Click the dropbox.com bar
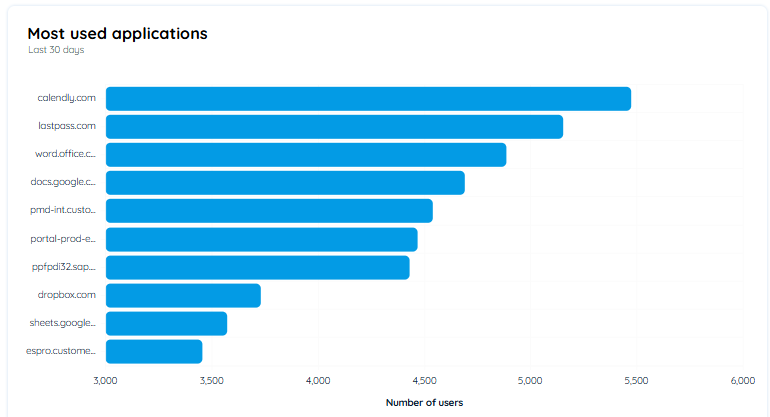The width and height of the screenshot is (770, 417). pyautogui.click(x=183, y=296)
